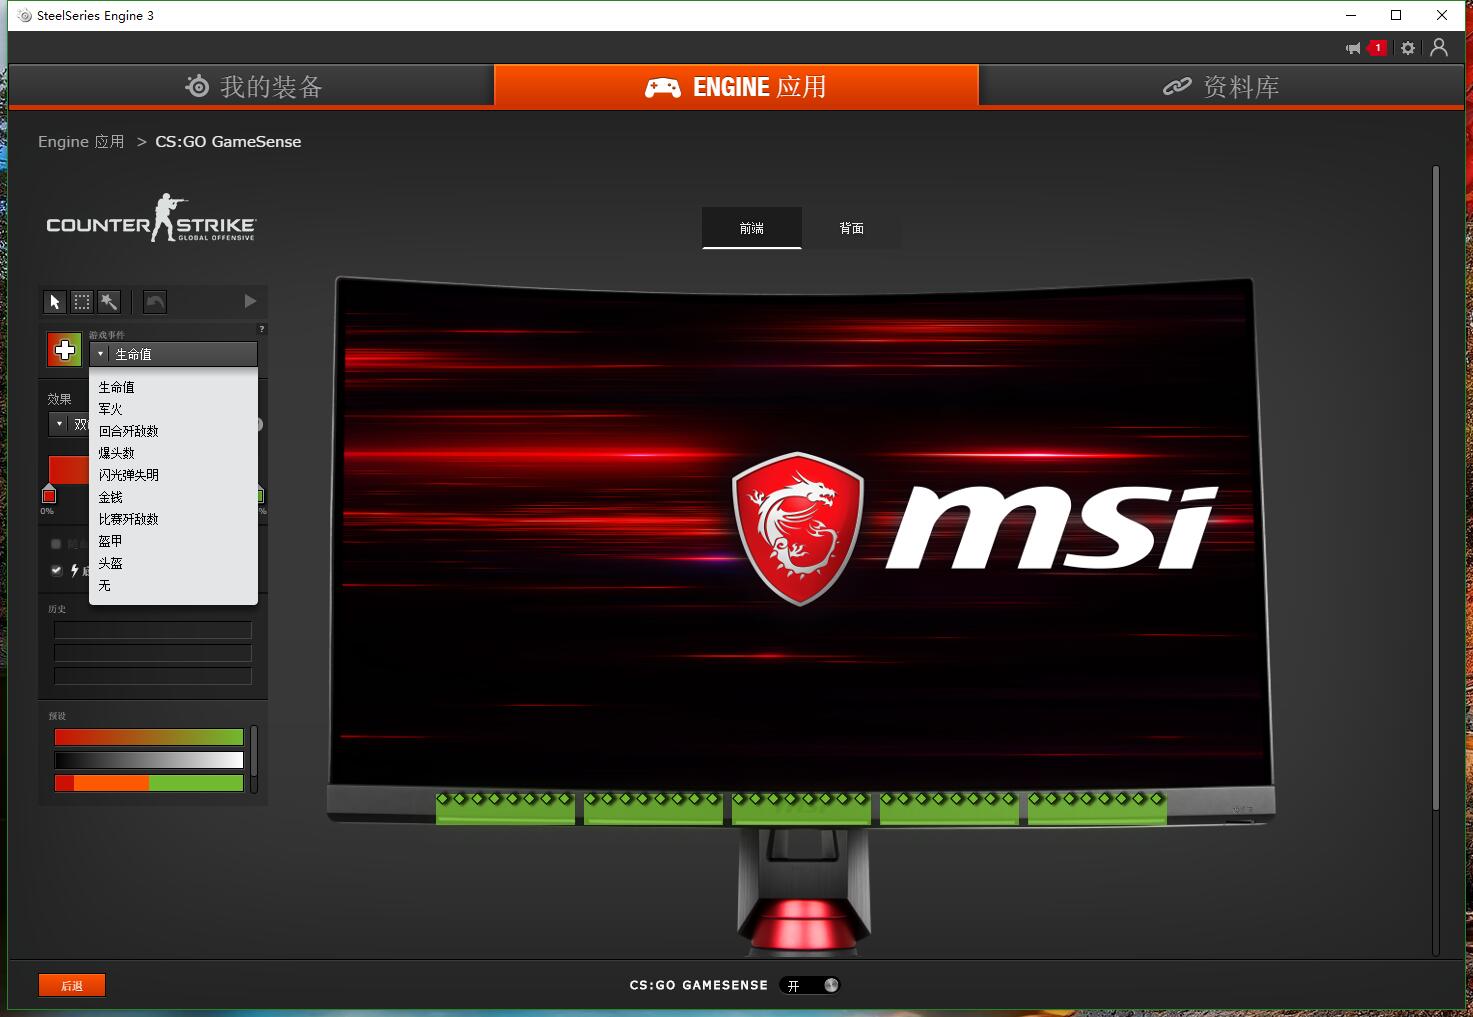Screen dimensions: 1473x1017
Task: Select the fourth green LED zone
Action: coord(949,808)
